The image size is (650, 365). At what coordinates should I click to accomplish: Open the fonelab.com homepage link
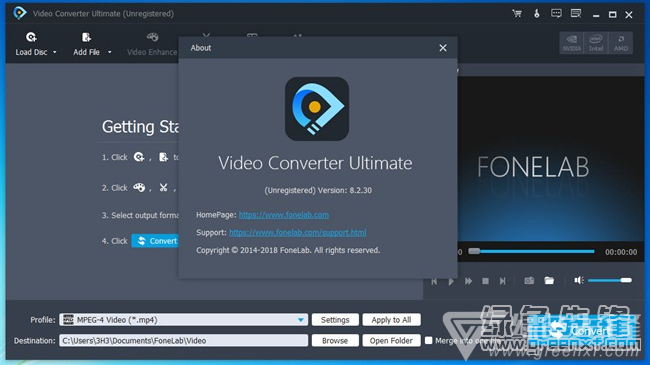pos(284,215)
